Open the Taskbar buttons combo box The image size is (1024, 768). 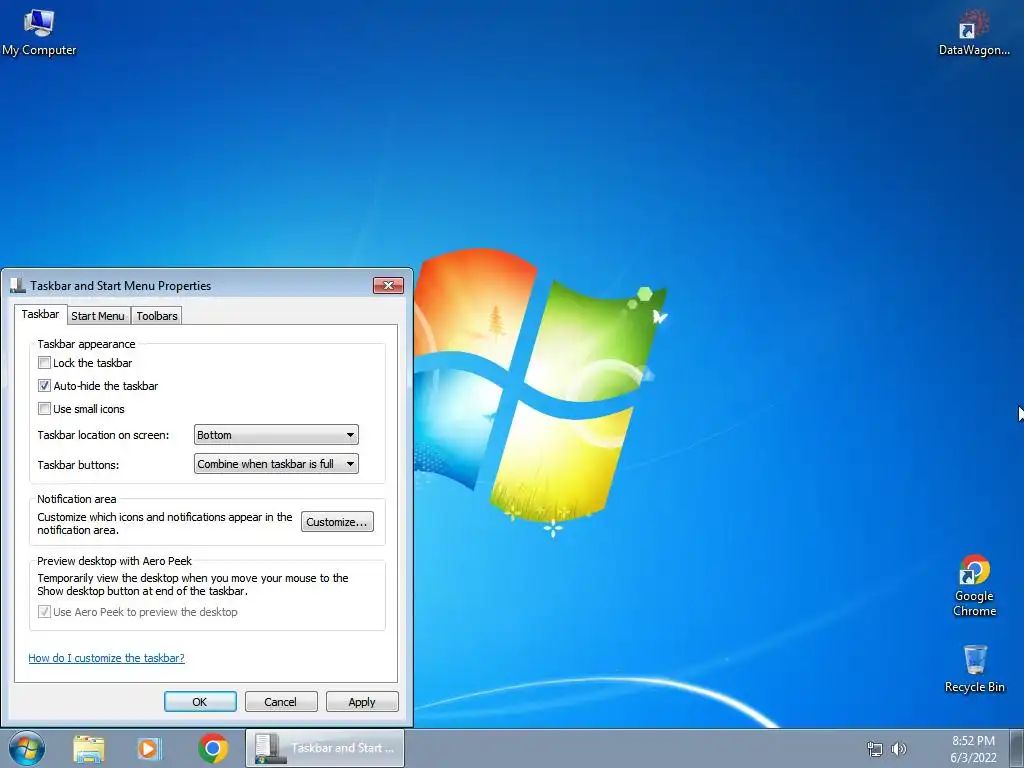tap(276, 464)
